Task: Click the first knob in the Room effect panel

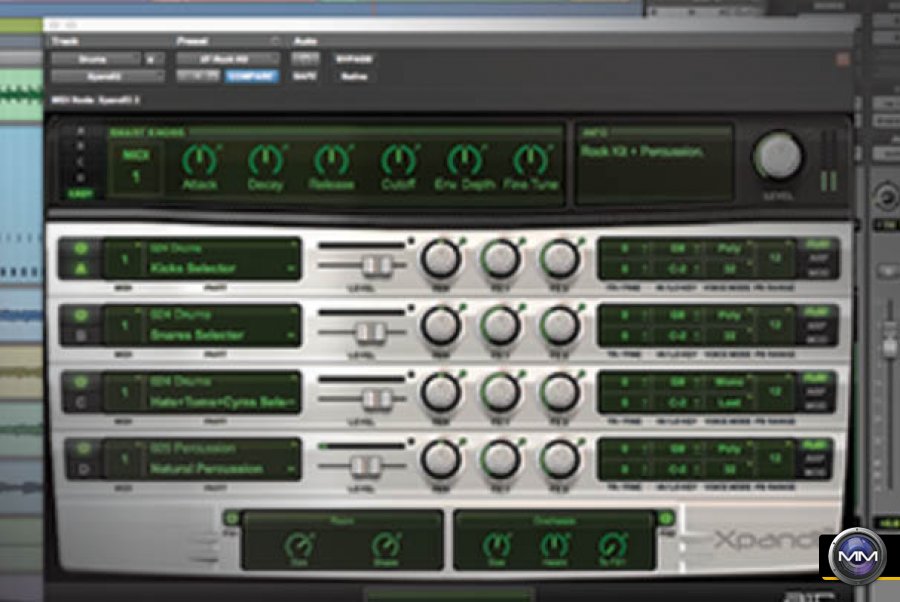Action: click(299, 545)
